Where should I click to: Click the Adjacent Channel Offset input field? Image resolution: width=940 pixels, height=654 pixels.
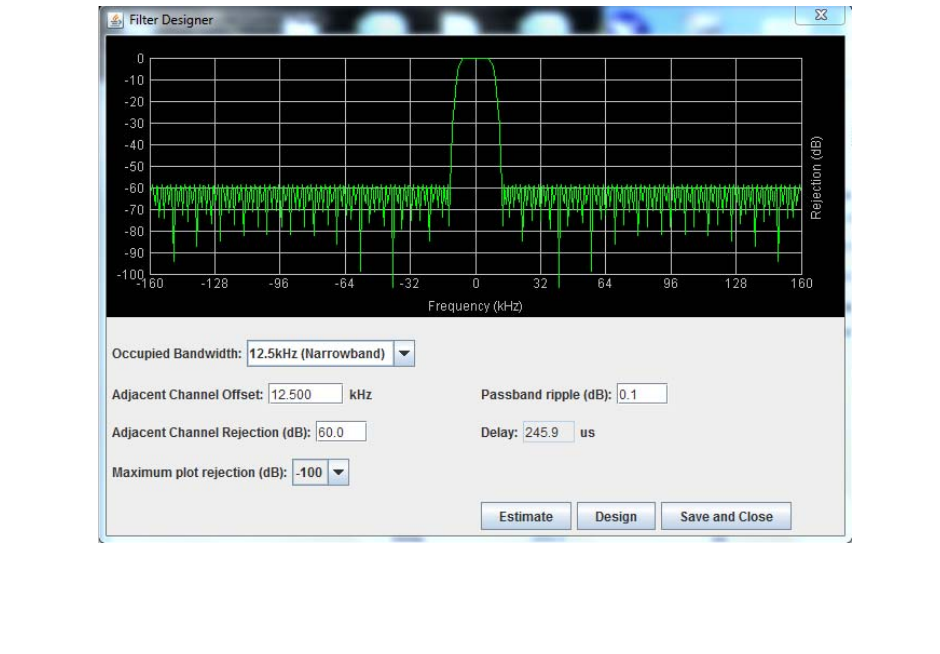coord(305,394)
